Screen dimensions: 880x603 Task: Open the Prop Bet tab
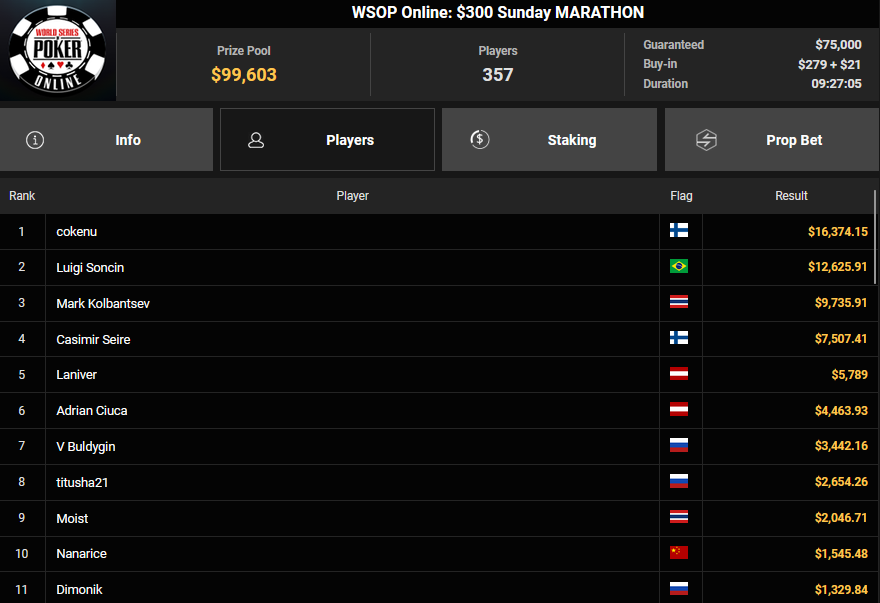click(772, 140)
